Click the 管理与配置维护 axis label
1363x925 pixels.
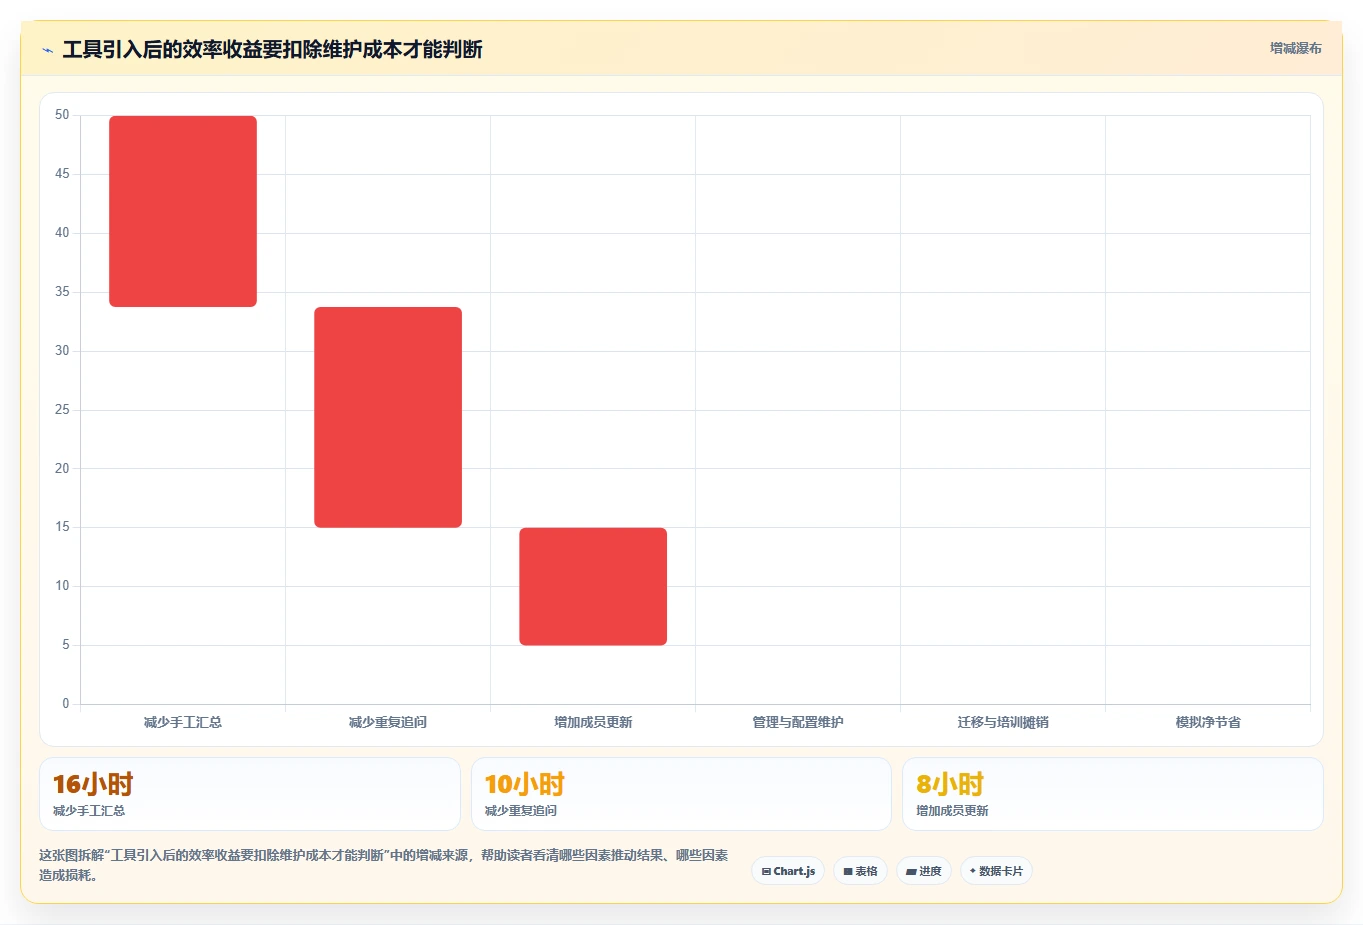[x=798, y=722]
